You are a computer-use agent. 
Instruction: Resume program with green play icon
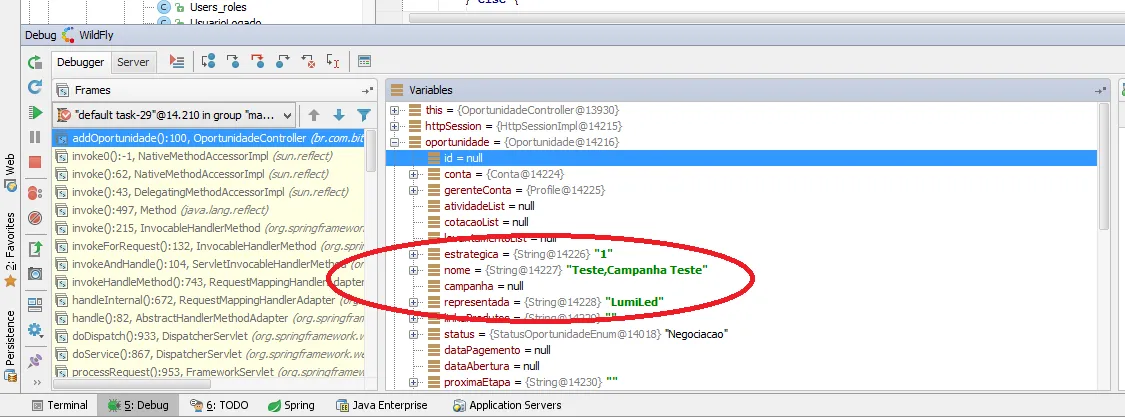click(x=35, y=112)
